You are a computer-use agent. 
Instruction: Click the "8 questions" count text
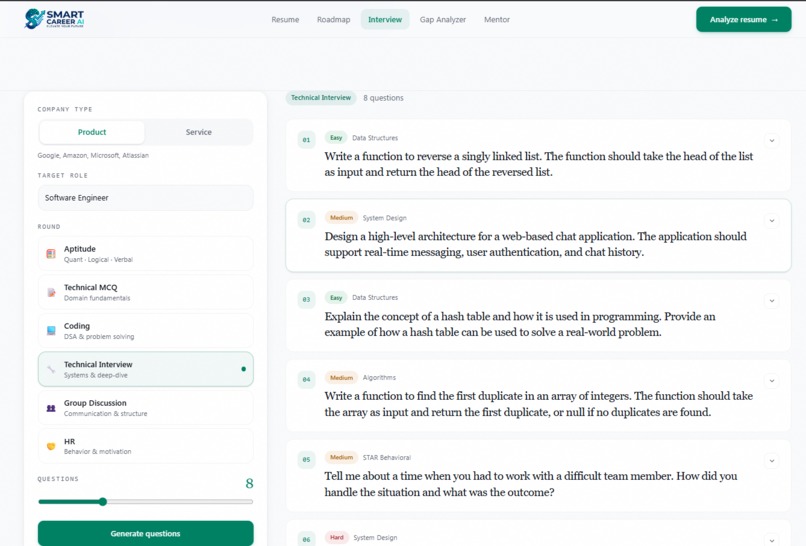pos(383,98)
